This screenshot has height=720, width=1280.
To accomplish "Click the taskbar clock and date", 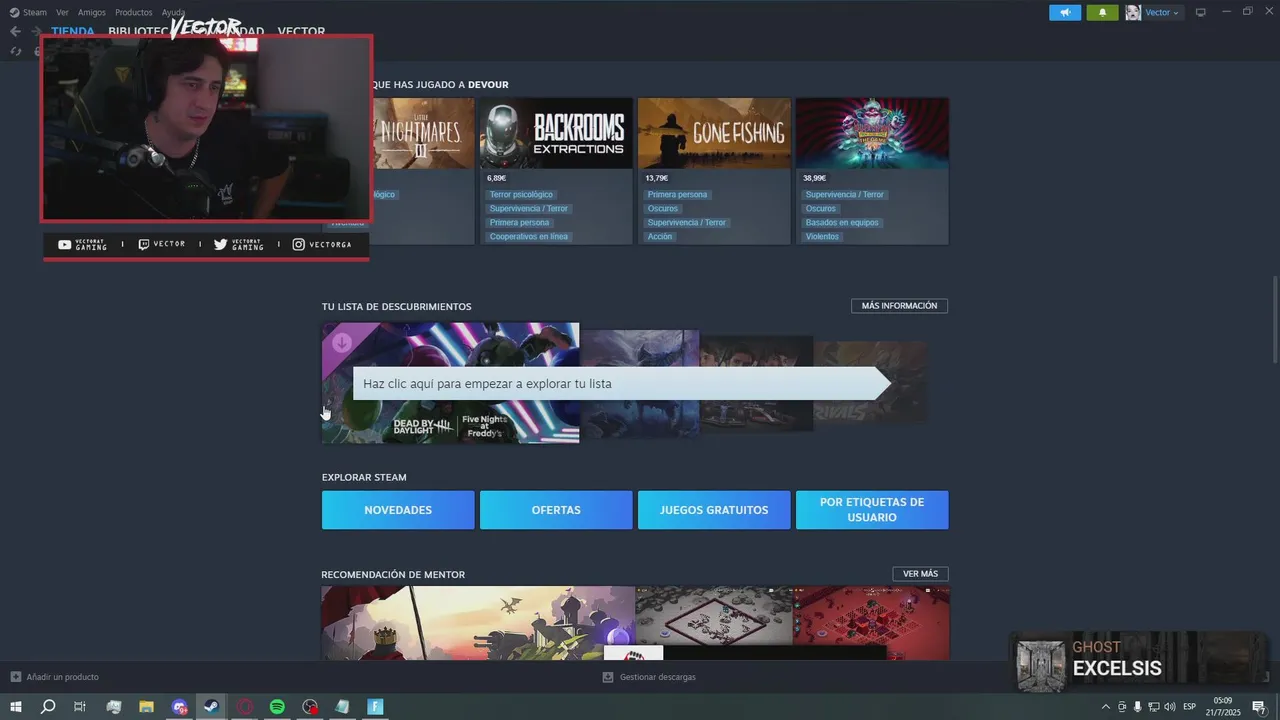I will [1223, 707].
